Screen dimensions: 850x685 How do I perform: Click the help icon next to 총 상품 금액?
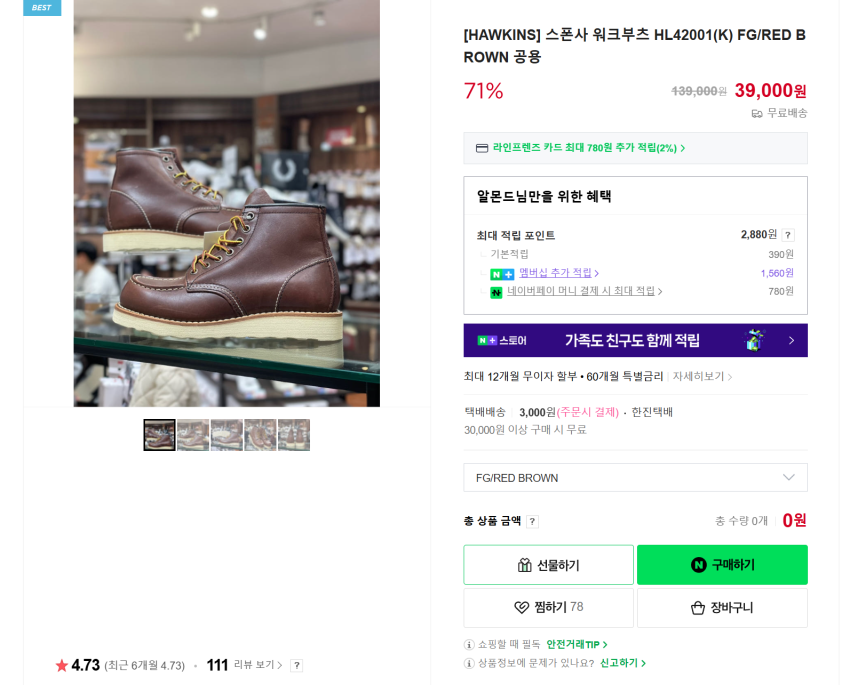[532, 521]
